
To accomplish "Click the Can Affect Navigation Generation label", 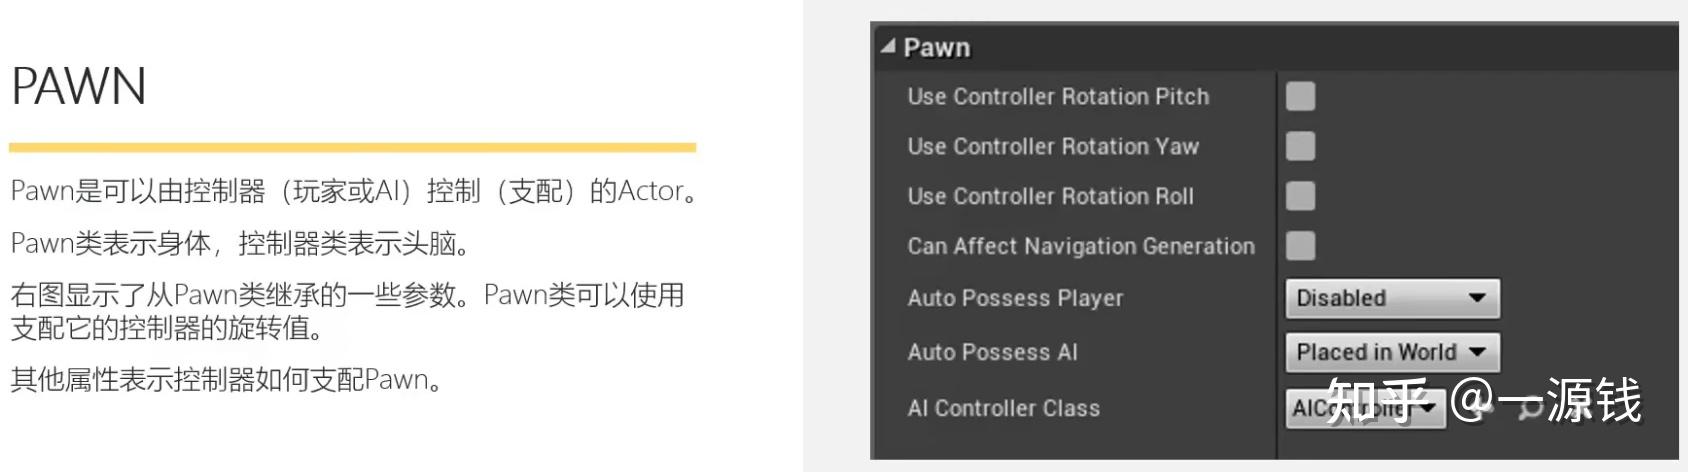I will (x=1080, y=247).
